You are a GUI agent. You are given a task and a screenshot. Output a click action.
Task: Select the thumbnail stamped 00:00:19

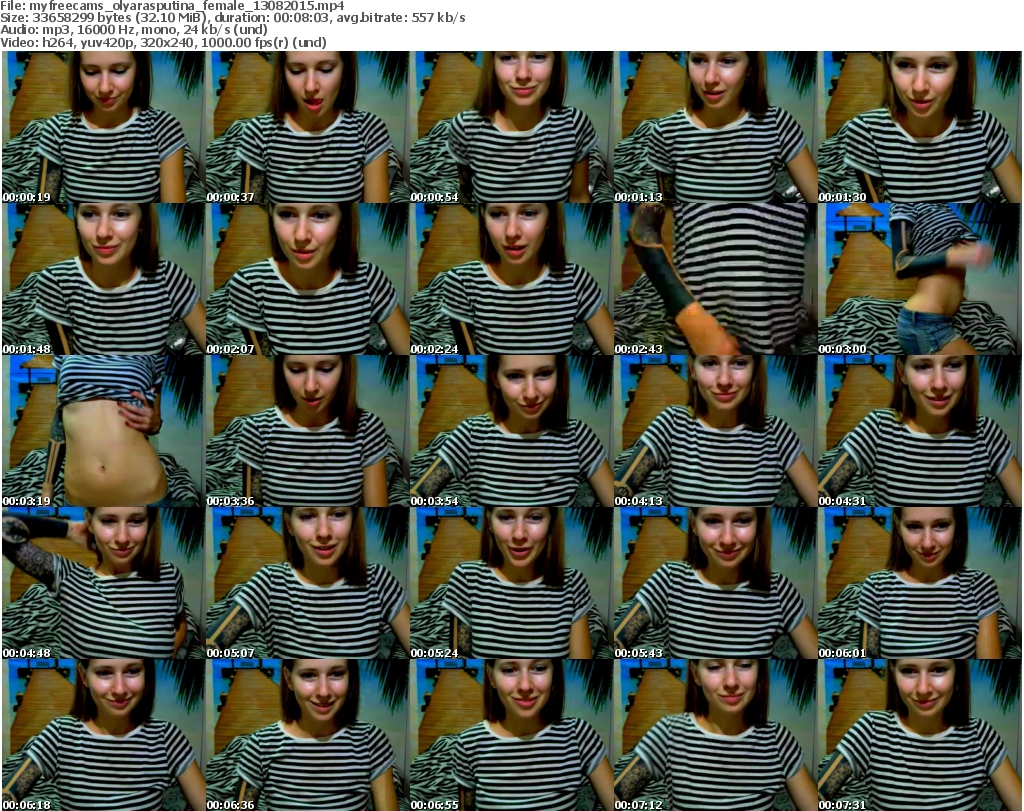coord(103,127)
